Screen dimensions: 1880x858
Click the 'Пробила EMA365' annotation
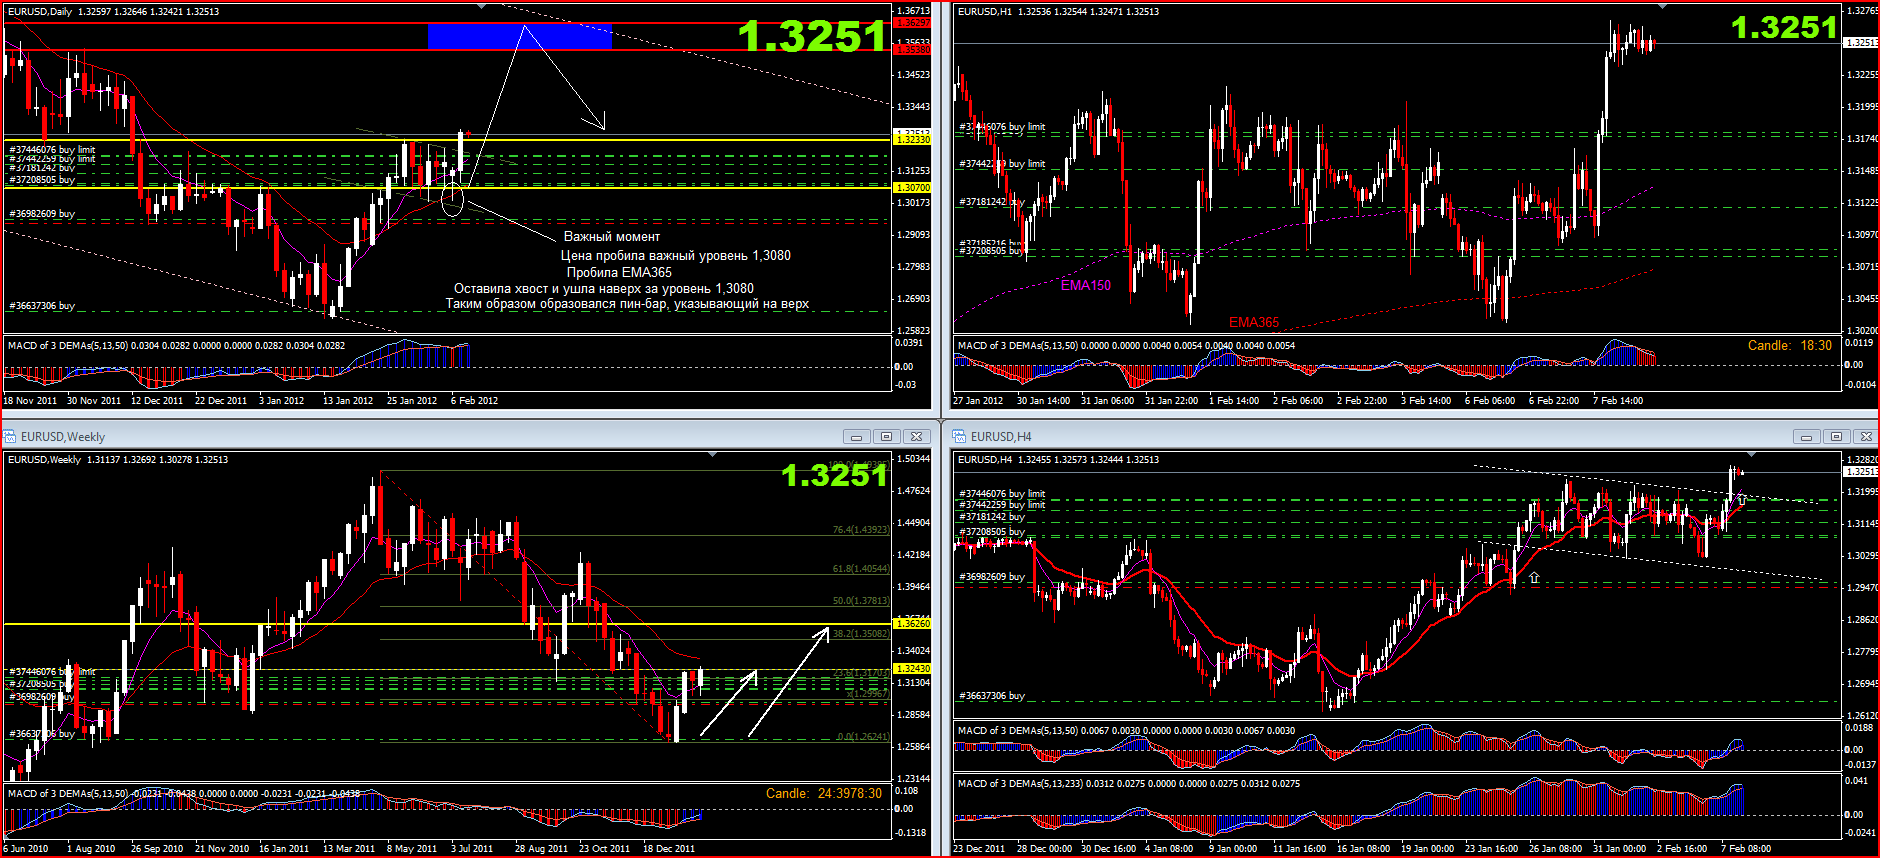pos(619,273)
